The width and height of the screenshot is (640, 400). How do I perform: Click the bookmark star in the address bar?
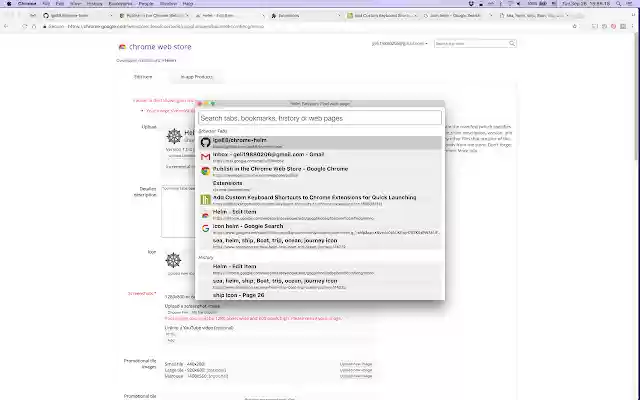[575, 26]
